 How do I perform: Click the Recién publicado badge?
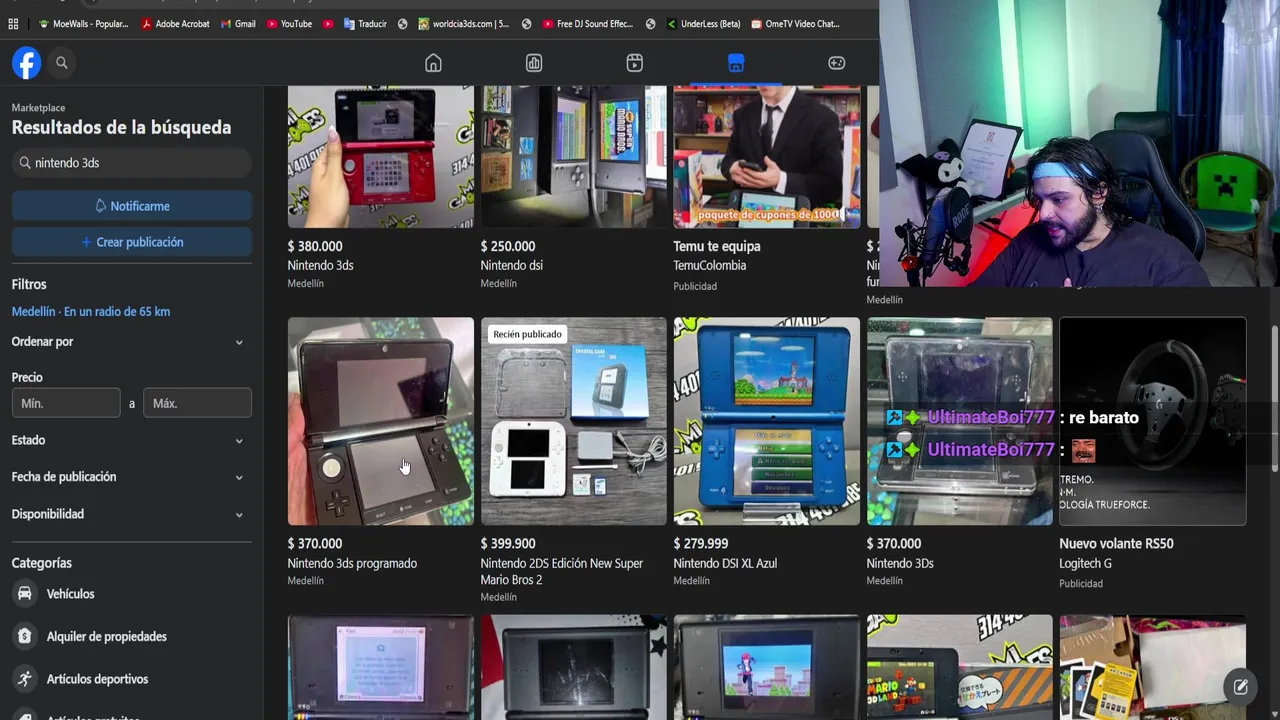coord(527,334)
